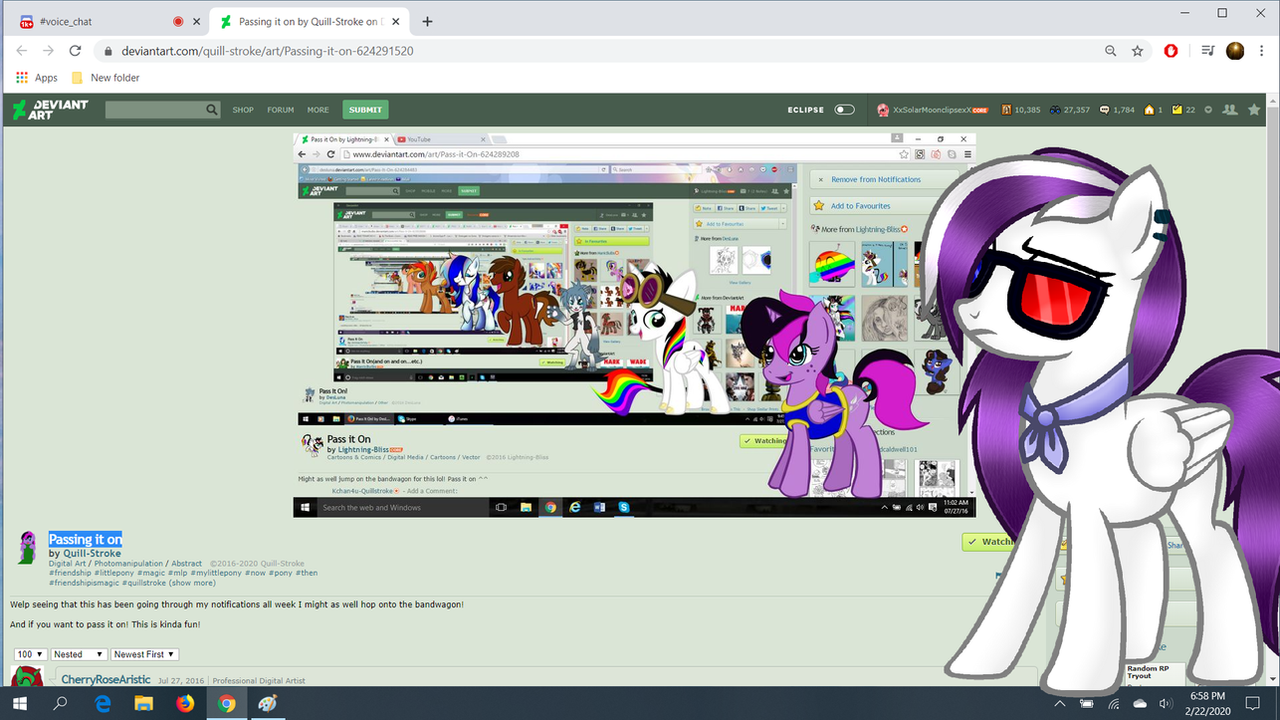
Task: Click the highlighted title Passing it on
Action: pyautogui.click(x=85, y=540)
